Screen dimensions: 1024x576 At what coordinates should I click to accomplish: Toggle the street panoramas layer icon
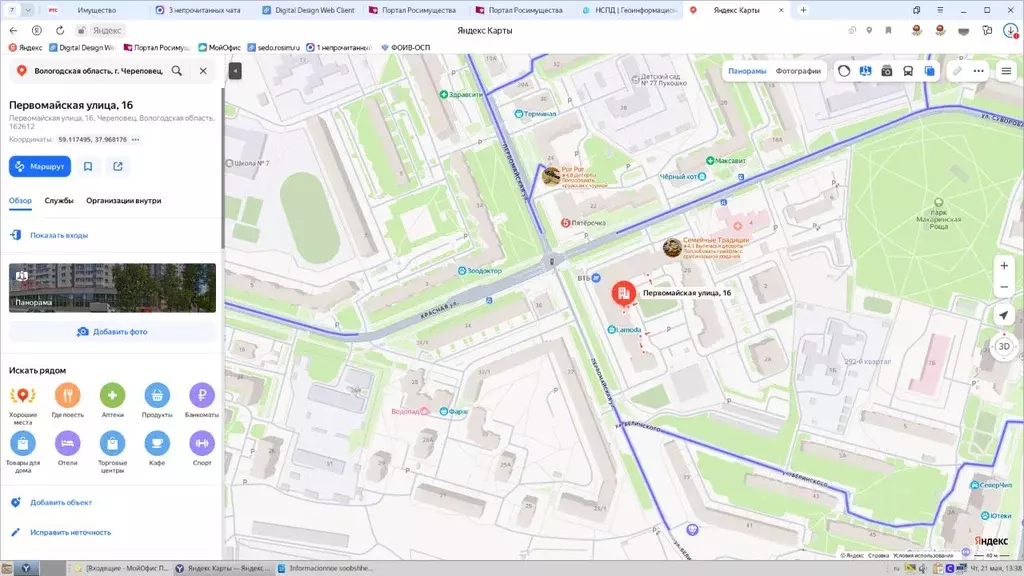pos(887,71)
